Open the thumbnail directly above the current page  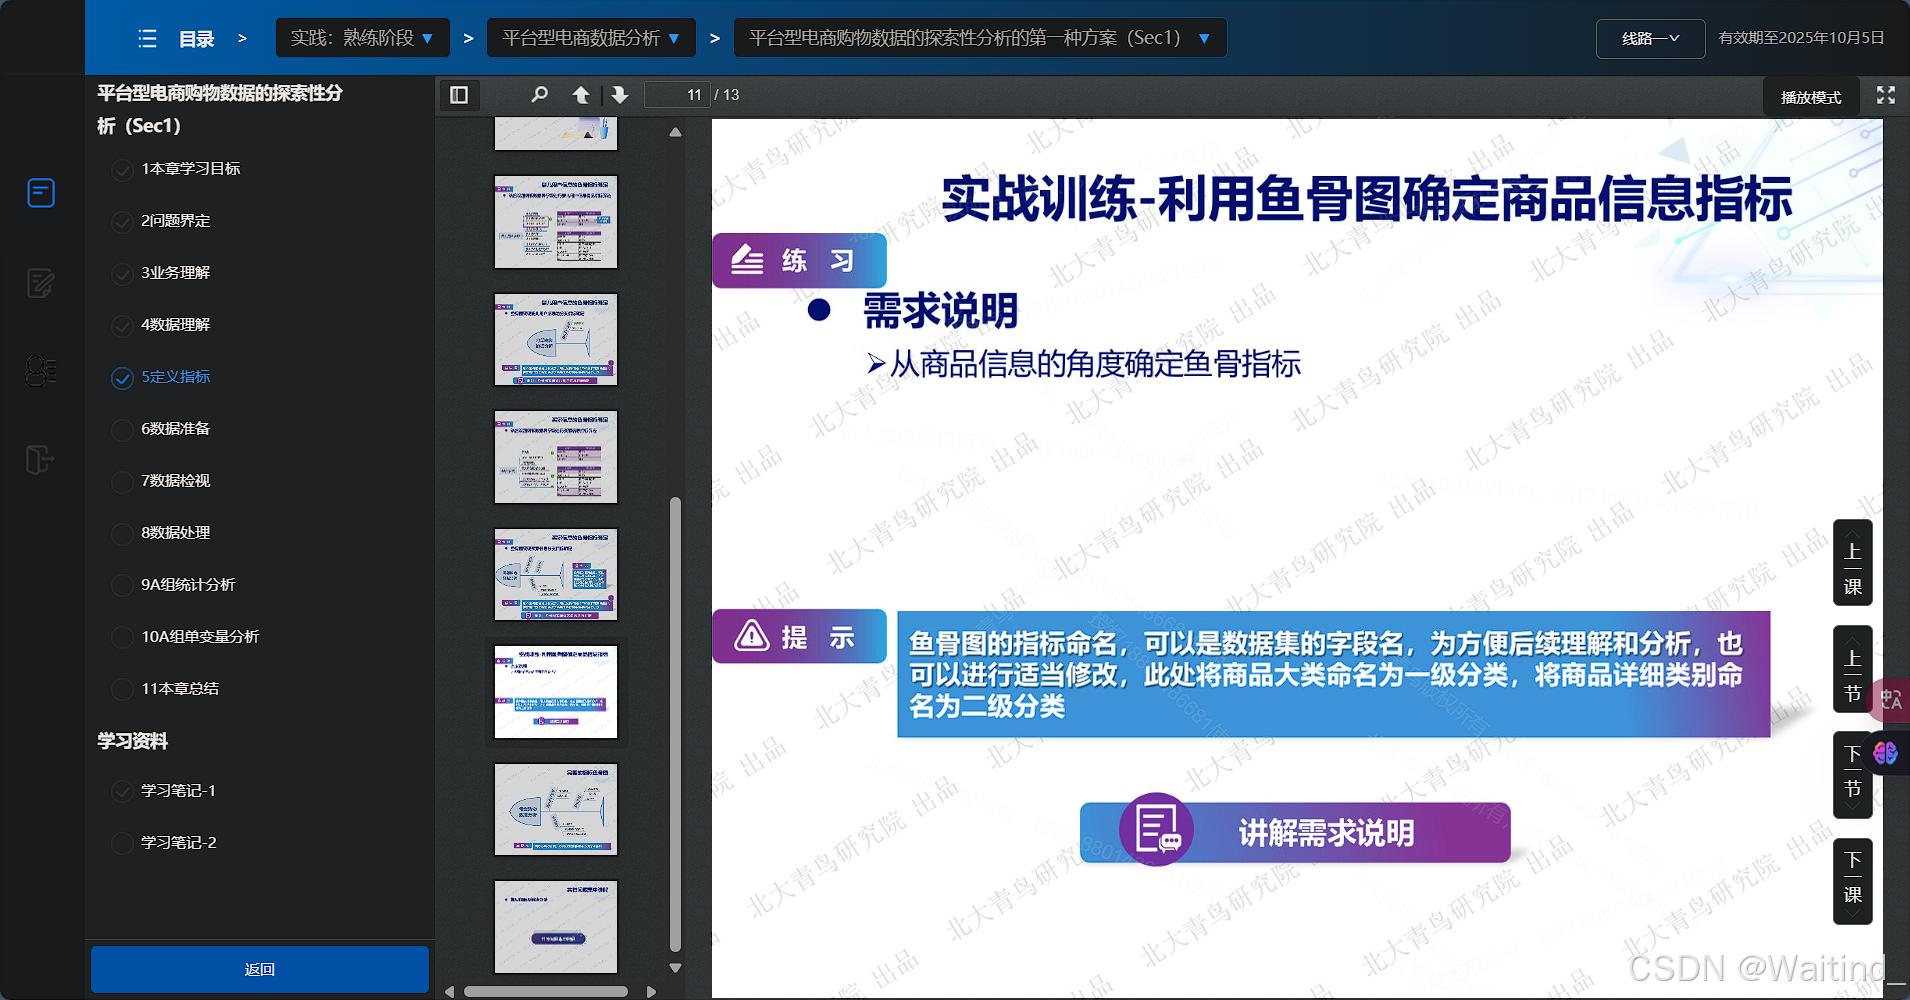click(x=556, y=575)
